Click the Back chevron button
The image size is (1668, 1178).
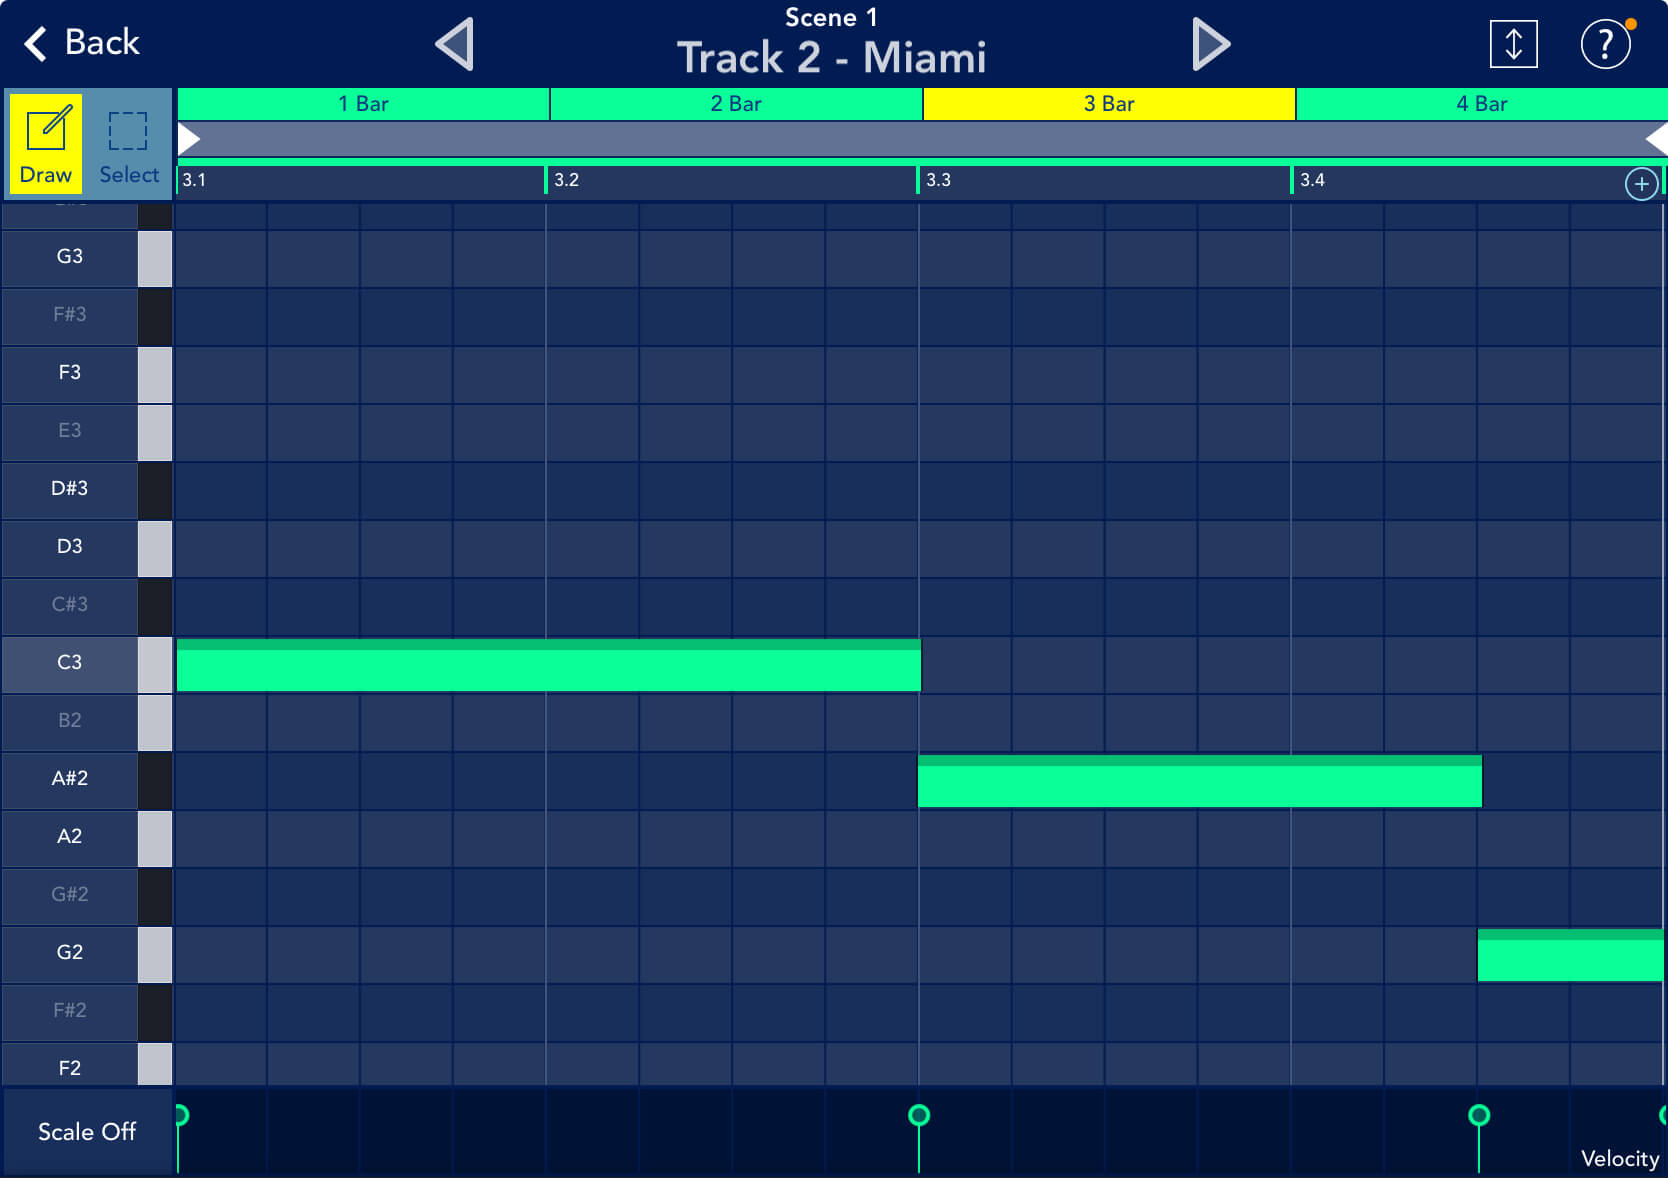pos(81,43)
